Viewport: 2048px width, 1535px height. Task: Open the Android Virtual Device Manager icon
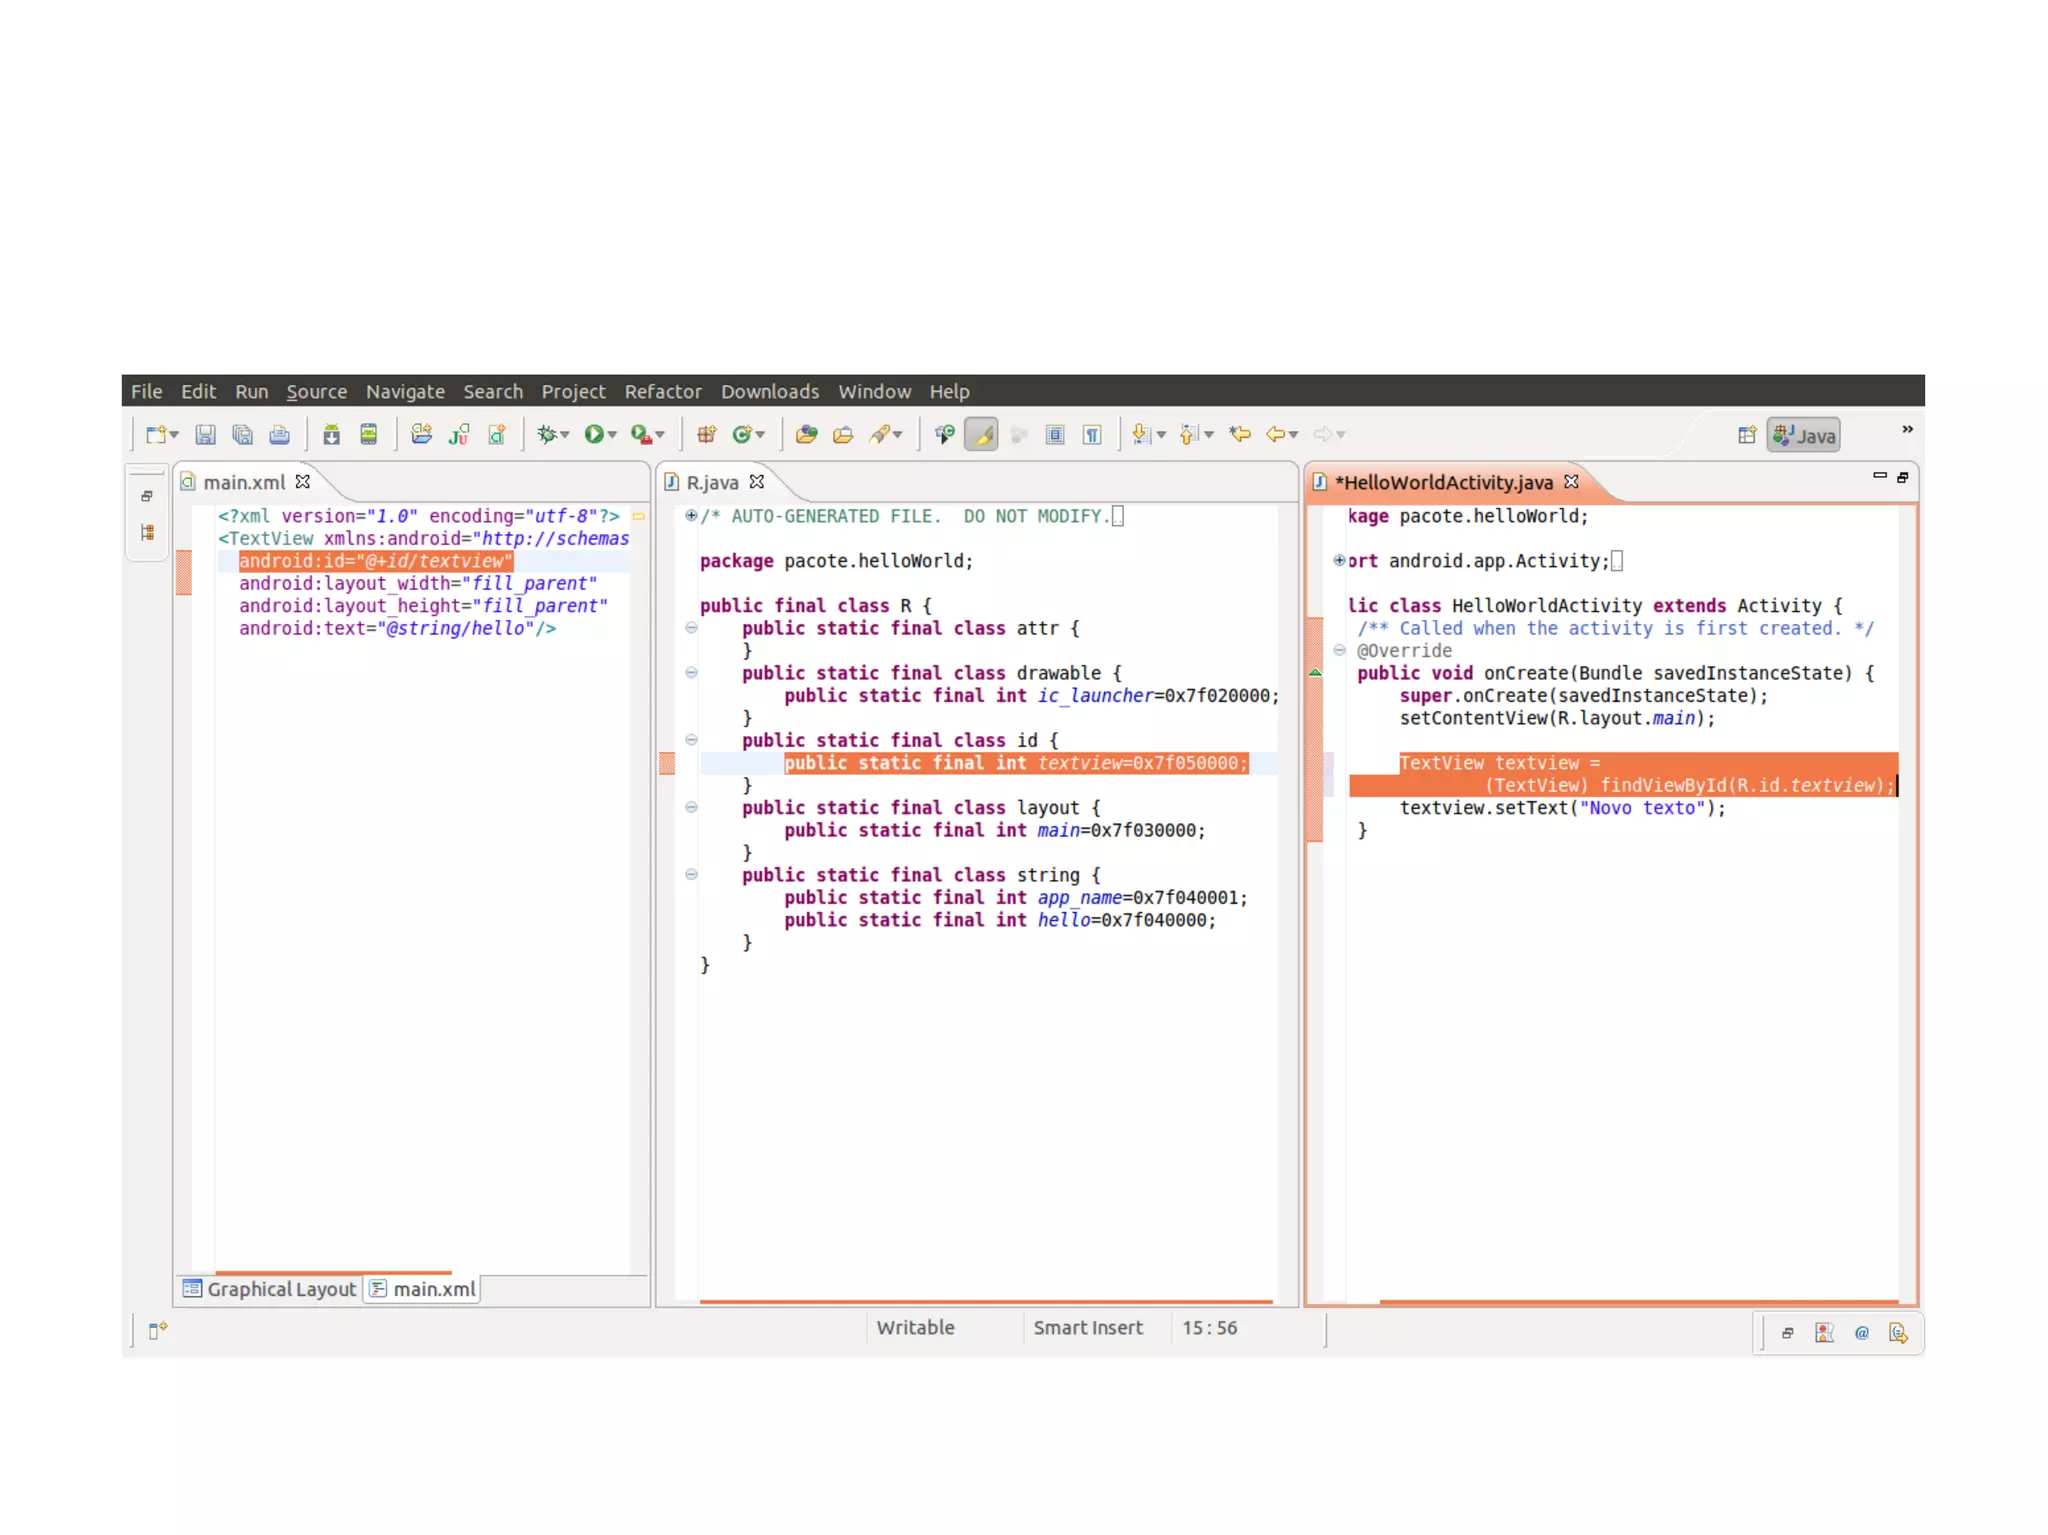click(x=368, y=434)
